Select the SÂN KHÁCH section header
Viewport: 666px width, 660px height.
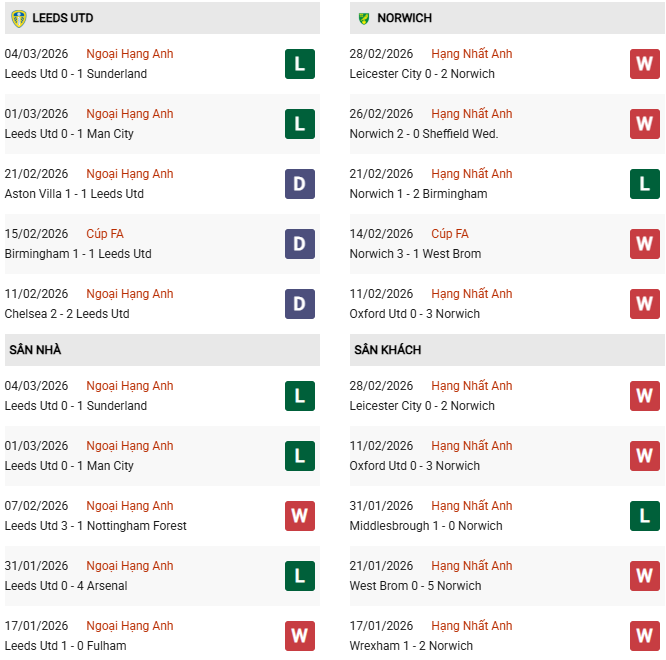pos(387,350)
